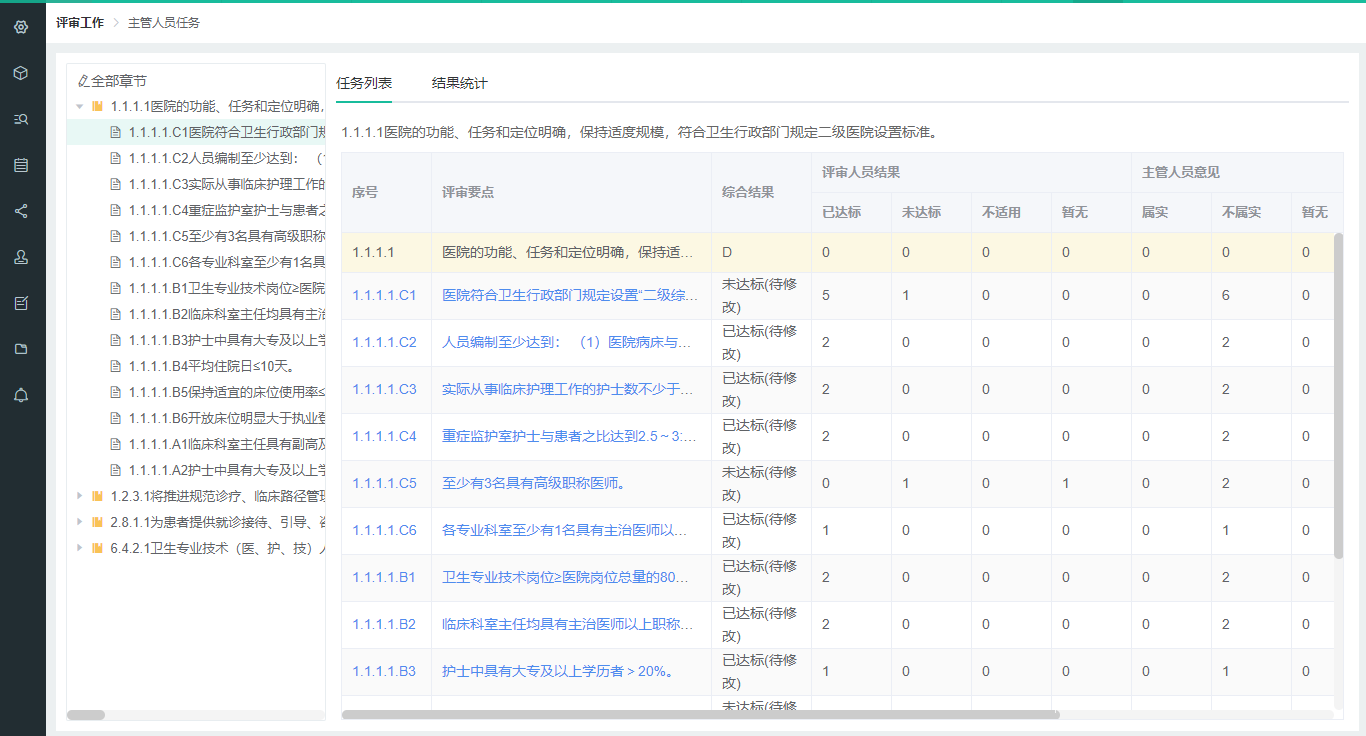
Task: Expand the 2.8.1.1 chapter tree node
Action: point(80,522)
